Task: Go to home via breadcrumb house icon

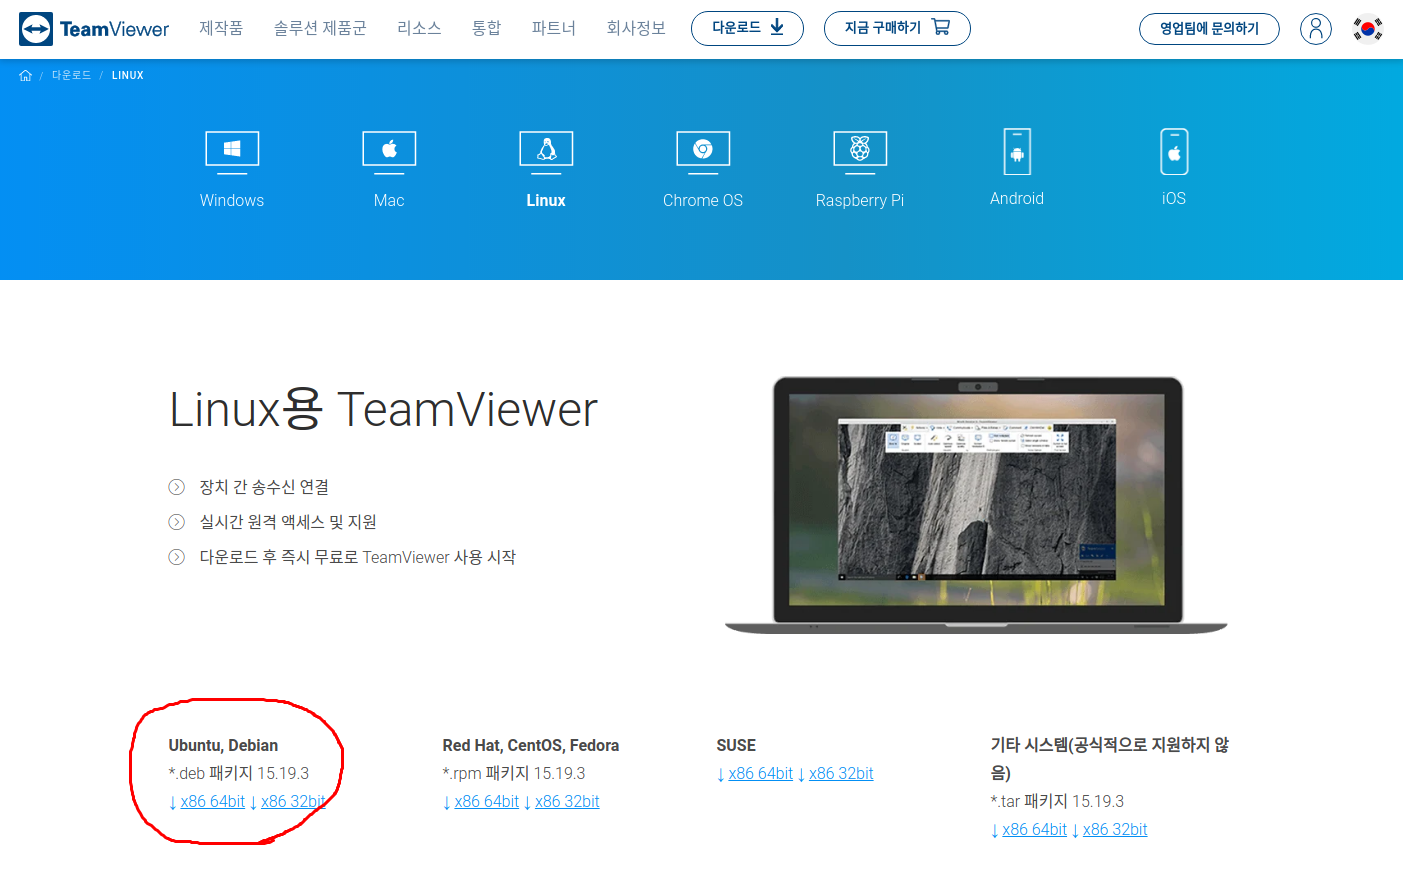Action: 25,75
